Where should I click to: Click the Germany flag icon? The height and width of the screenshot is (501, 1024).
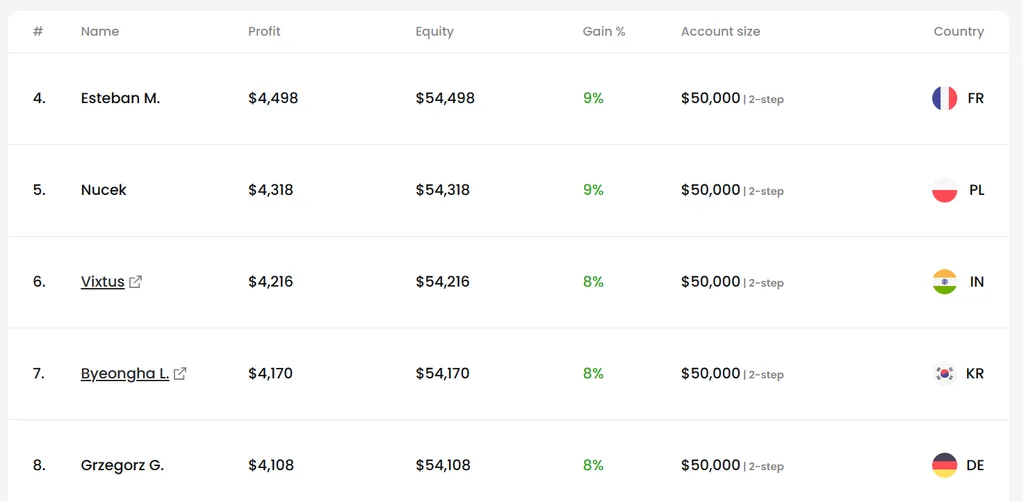(944, 466)
